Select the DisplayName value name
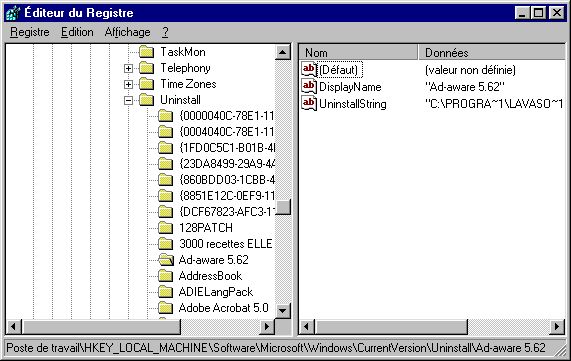The width and height of the screenshot is (571, 361). (x=350, y=87)
